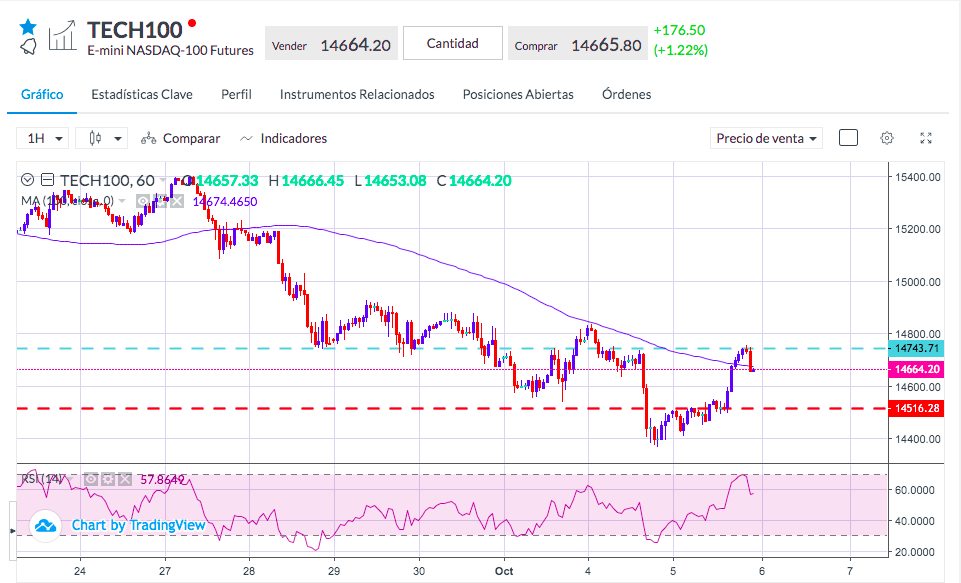Open chart settings gear in toolbar
This screenshot has width=961, height=583.
coord(887,138)
